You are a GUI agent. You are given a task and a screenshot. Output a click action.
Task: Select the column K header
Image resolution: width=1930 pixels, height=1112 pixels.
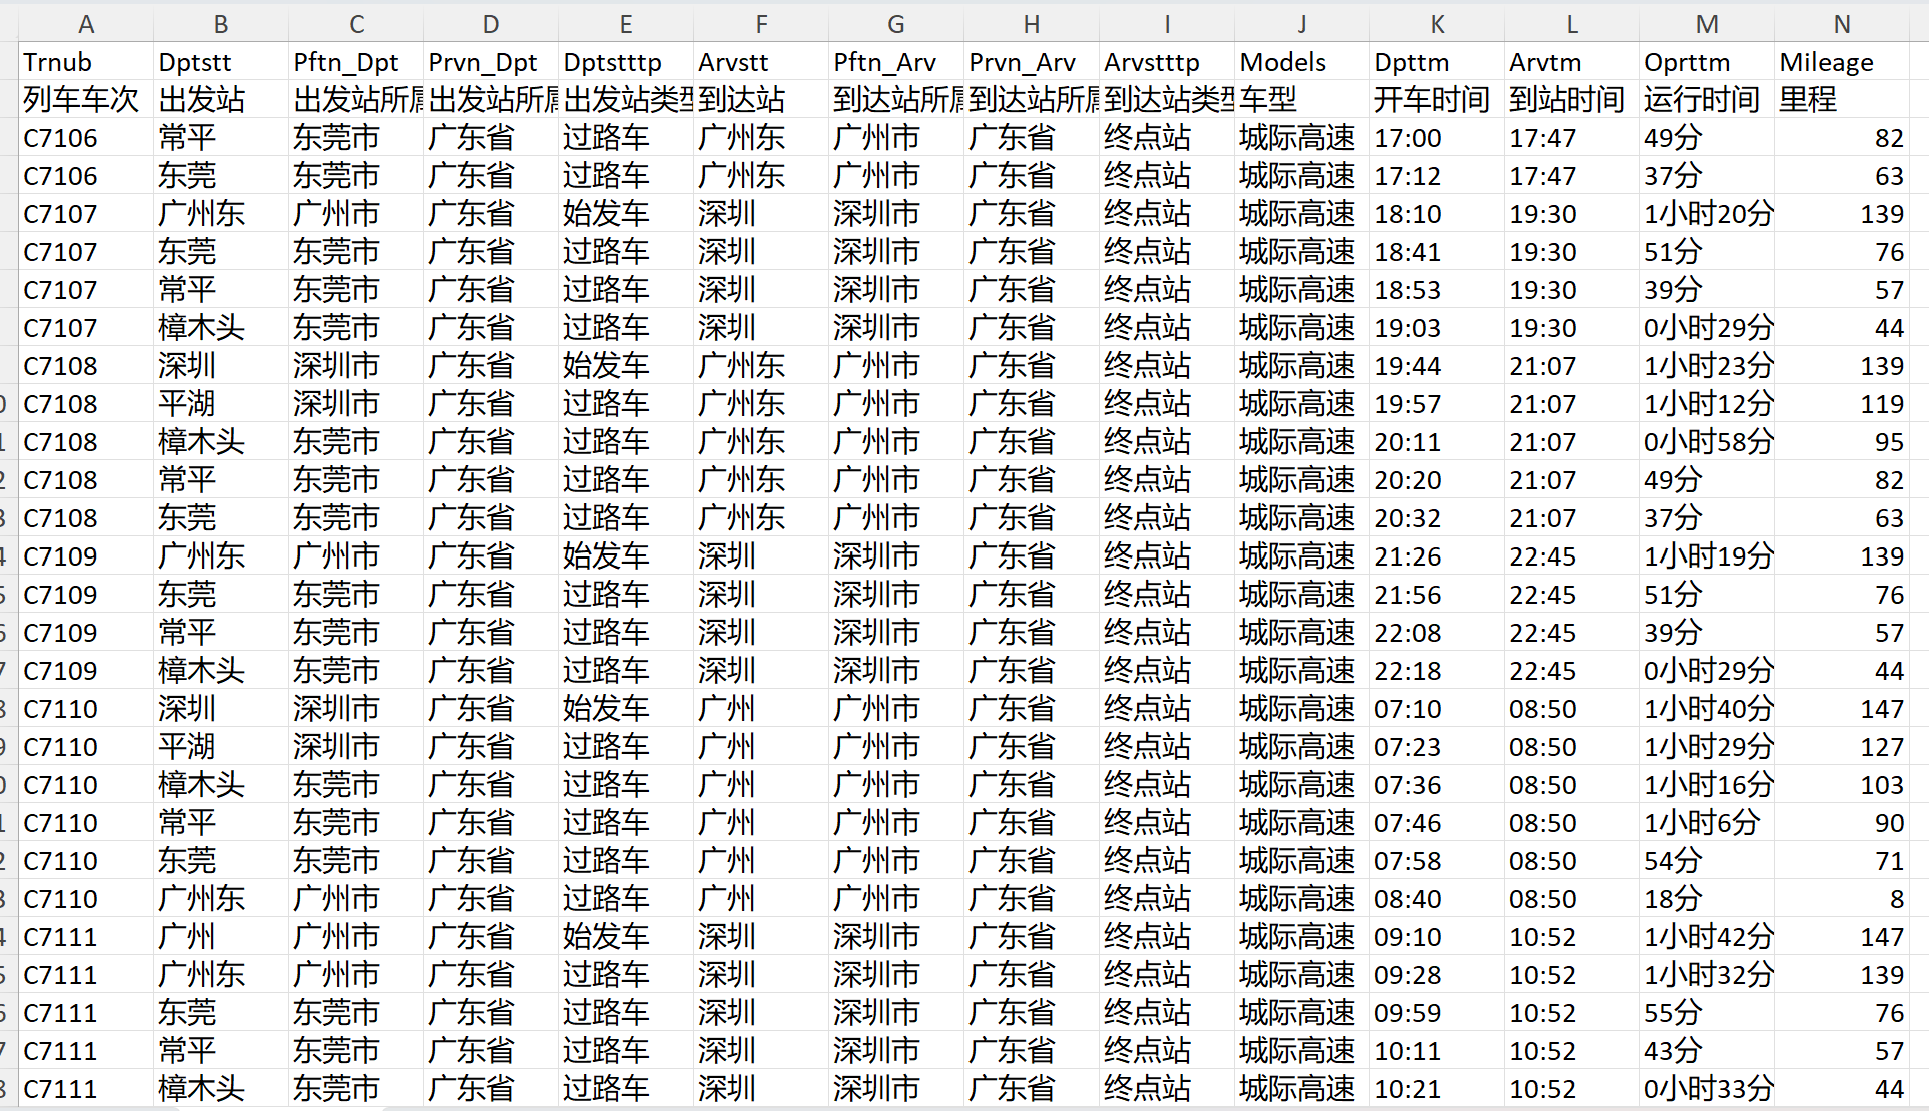(x=1436, y=24)
